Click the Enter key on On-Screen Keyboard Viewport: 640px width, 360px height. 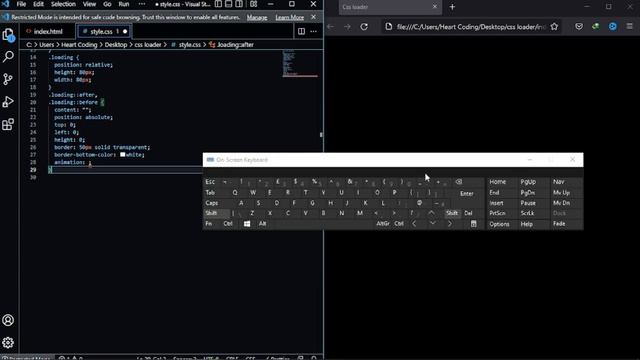pos(467,193)
